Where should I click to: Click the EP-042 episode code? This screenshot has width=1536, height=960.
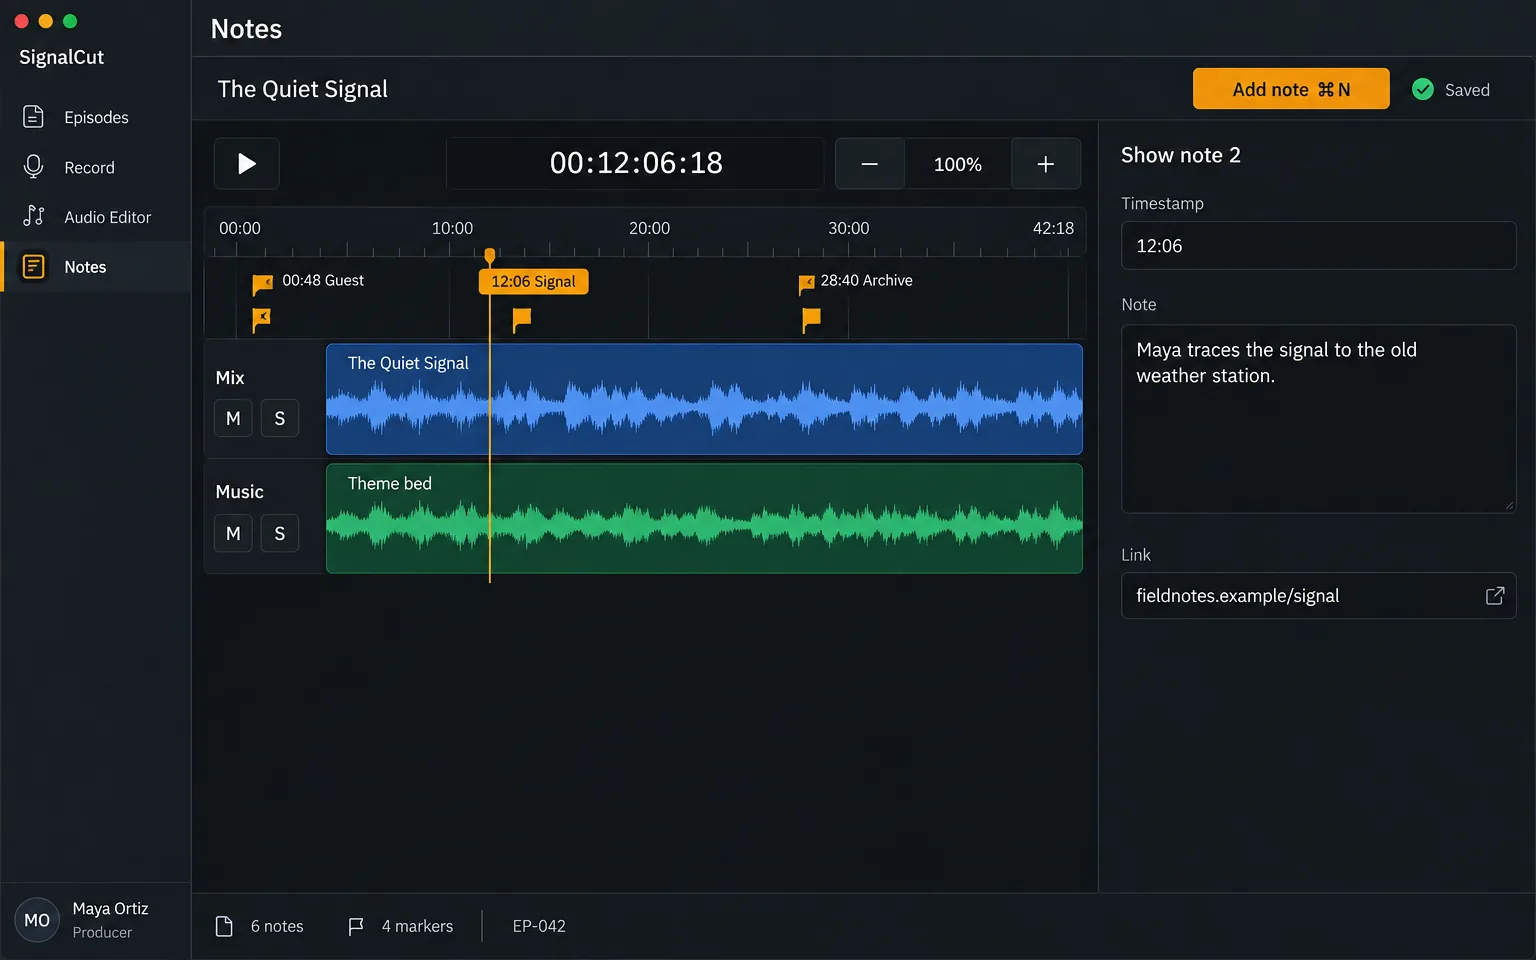pos(539,927)
